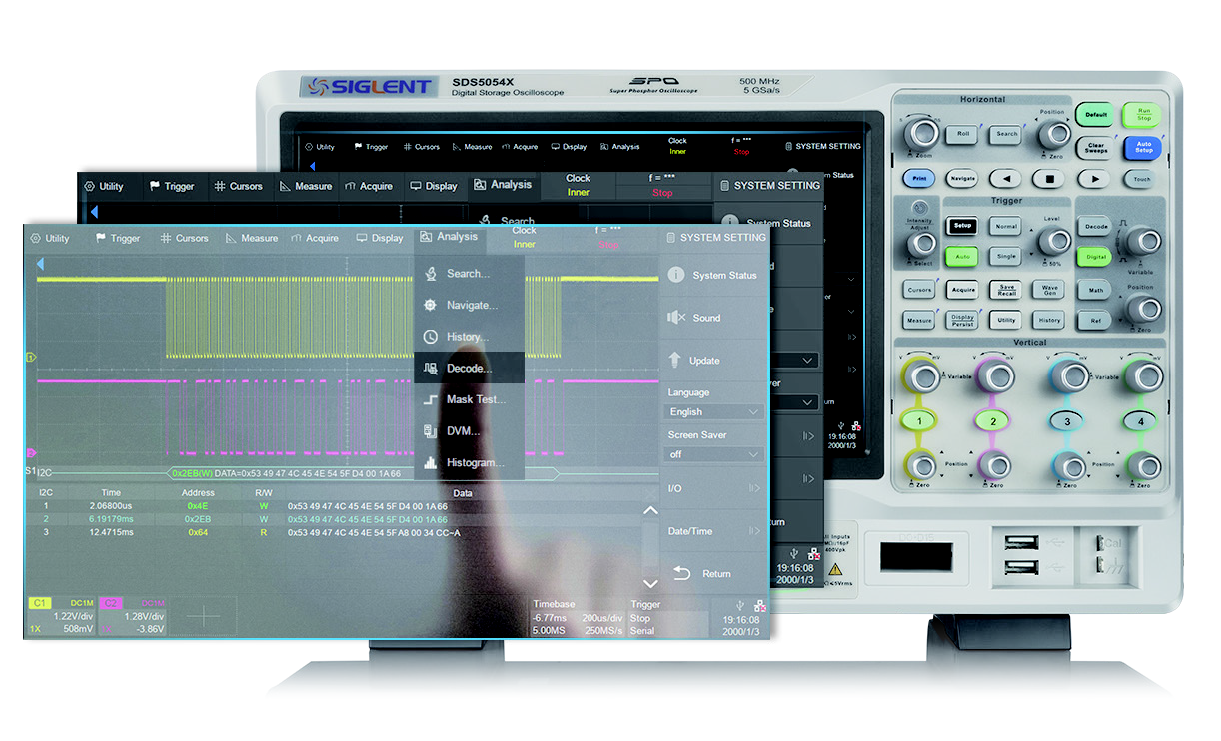Click the blue trigger position marker in front window
Screen dimensions: 1221x741
[41, 264]
